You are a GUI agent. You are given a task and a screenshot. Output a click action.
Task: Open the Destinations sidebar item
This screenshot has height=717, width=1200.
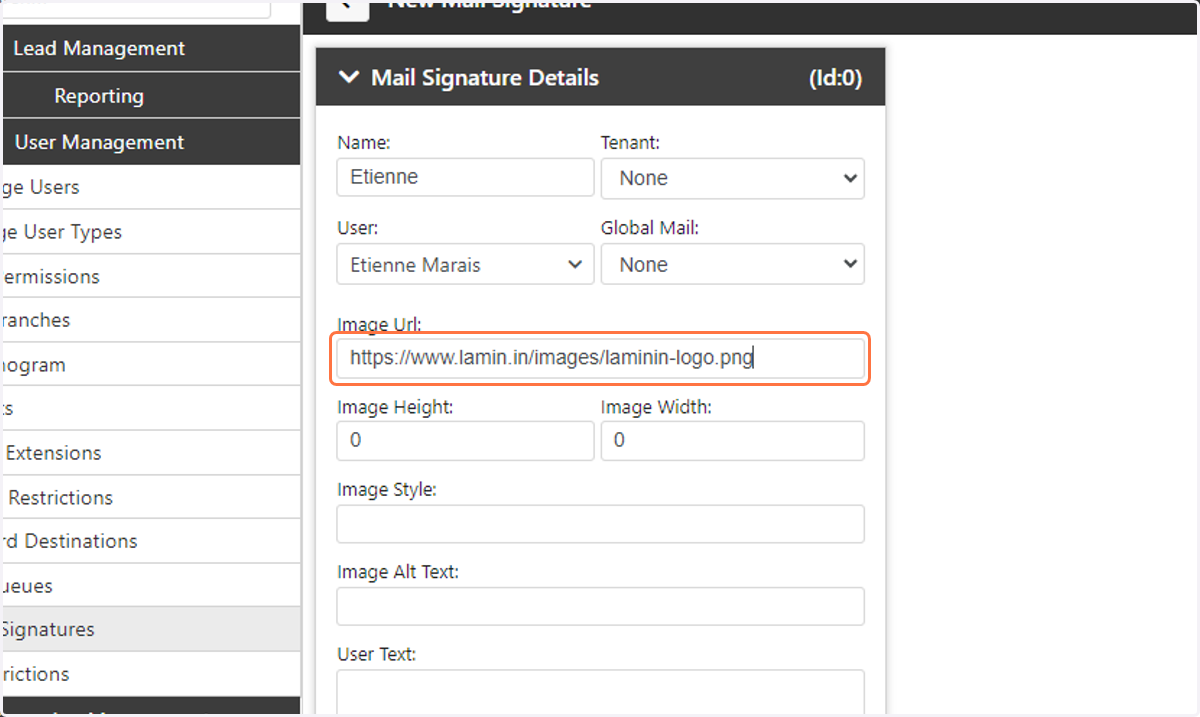click(150, 541)
